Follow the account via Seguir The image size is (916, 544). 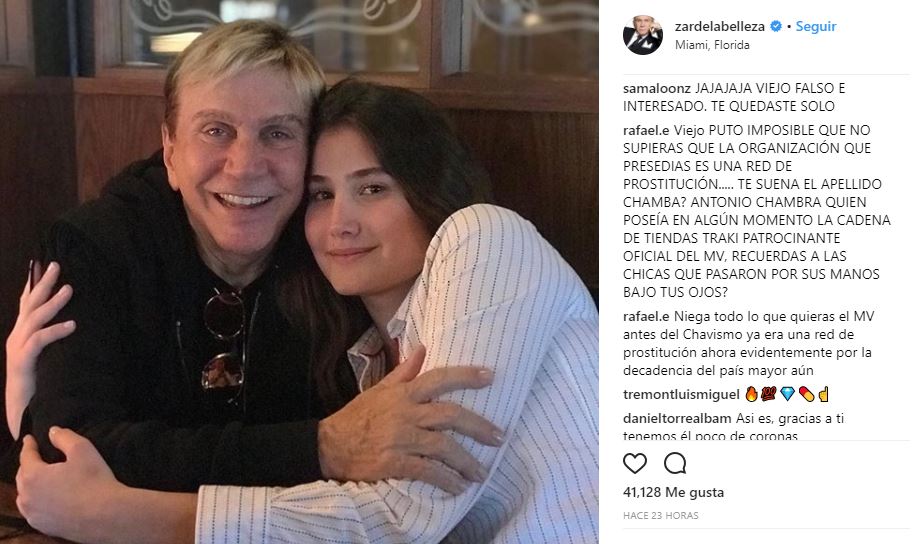point(816,26)
